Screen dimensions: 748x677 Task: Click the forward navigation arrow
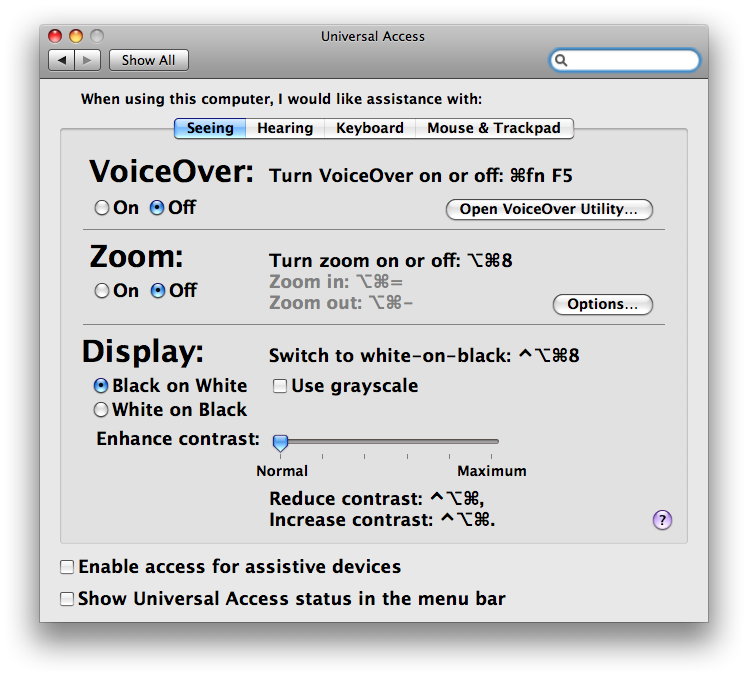pos(87,60)
